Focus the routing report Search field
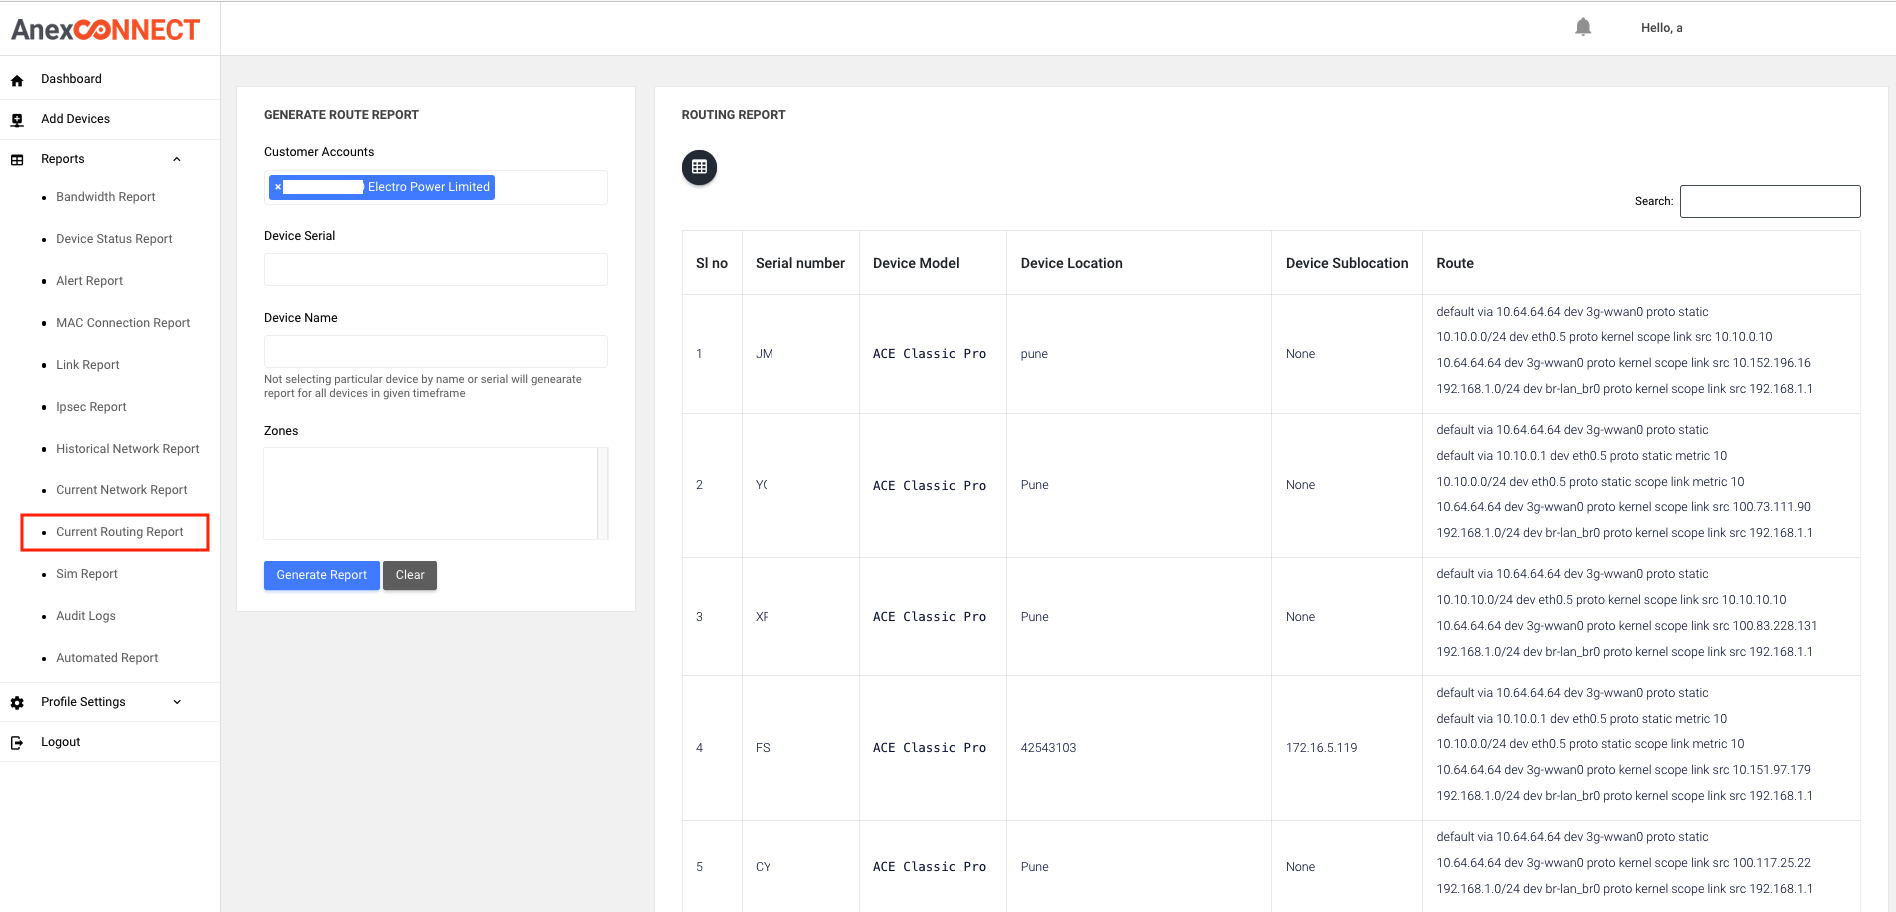1896x912 pixels. pos(1769,201)
